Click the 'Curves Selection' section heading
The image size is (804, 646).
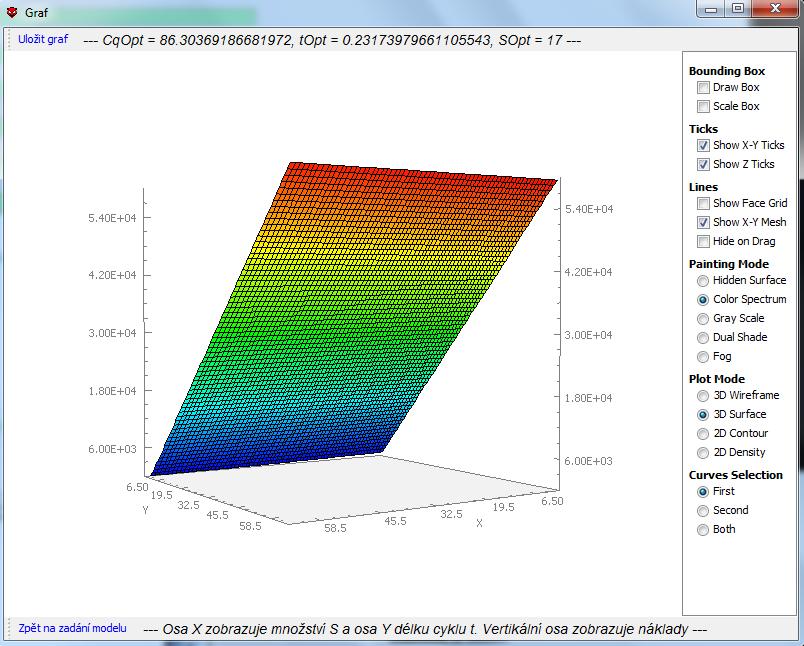click(735, 475)
